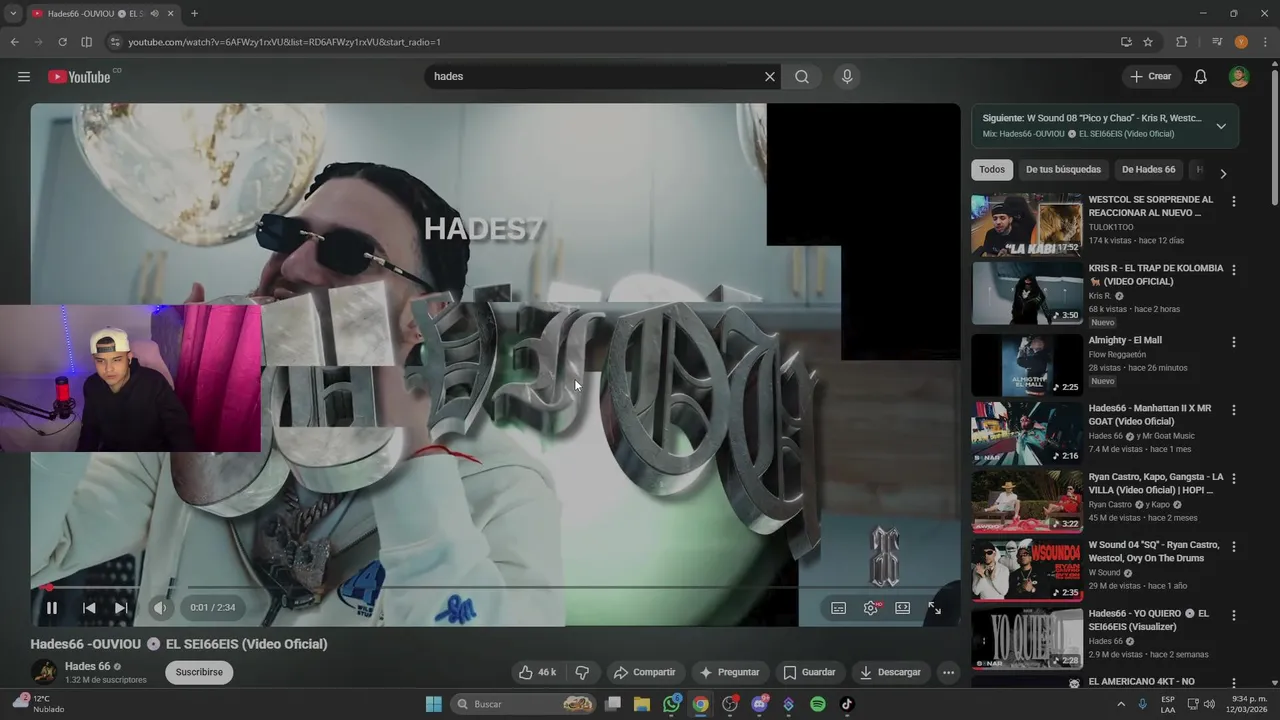
Task: Open options for Almighty - El Mall
Action: click(1233, 341)
